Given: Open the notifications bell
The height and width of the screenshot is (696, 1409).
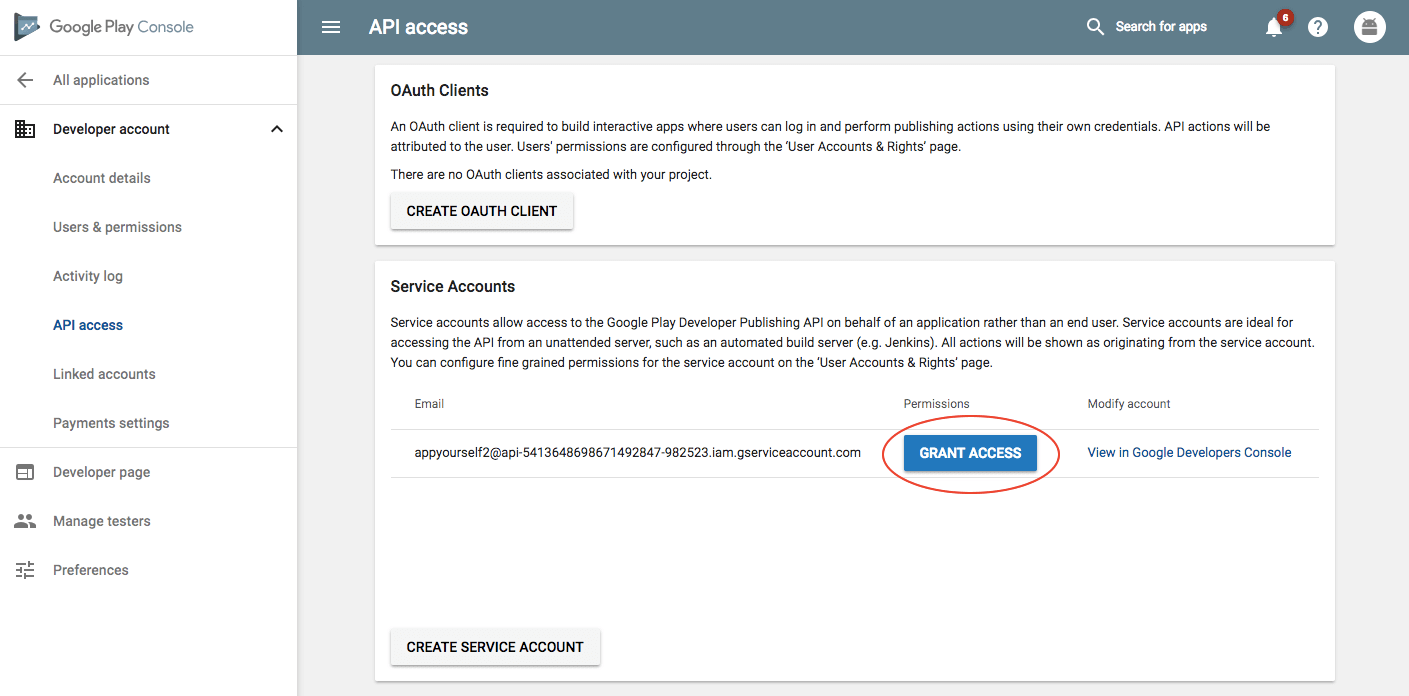Looking at the screenshot, I should click(x=1274, y=27).
